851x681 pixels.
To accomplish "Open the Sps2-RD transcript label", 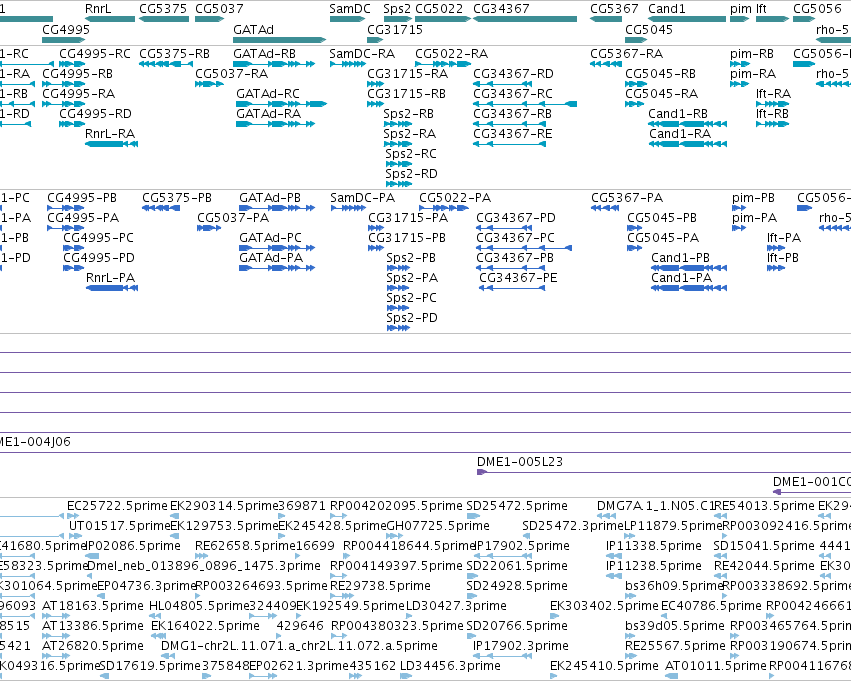I will [x=411, y=174].
